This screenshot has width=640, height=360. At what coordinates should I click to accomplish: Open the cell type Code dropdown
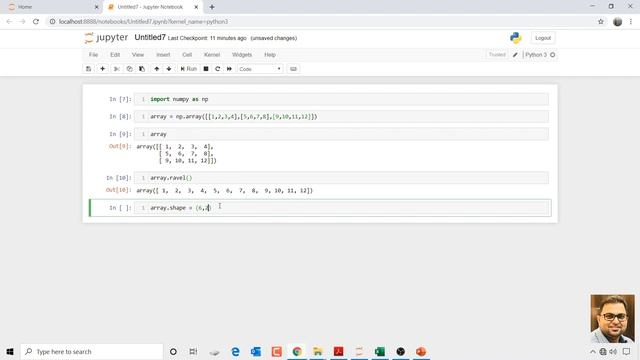pos(260,69)
